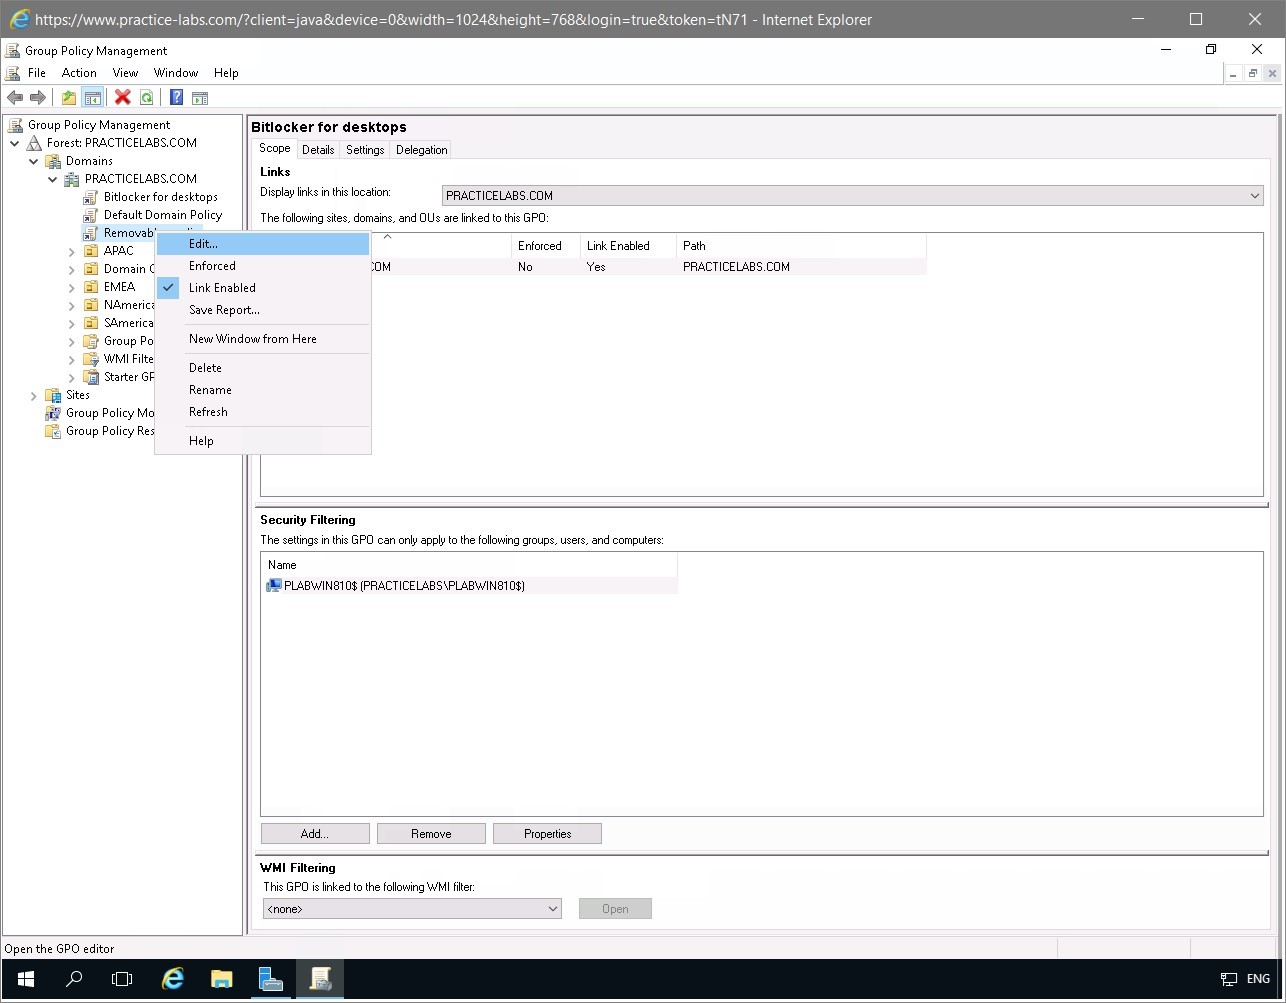
Task: Click the Up One Level folder icon
Action: [68, 97]
